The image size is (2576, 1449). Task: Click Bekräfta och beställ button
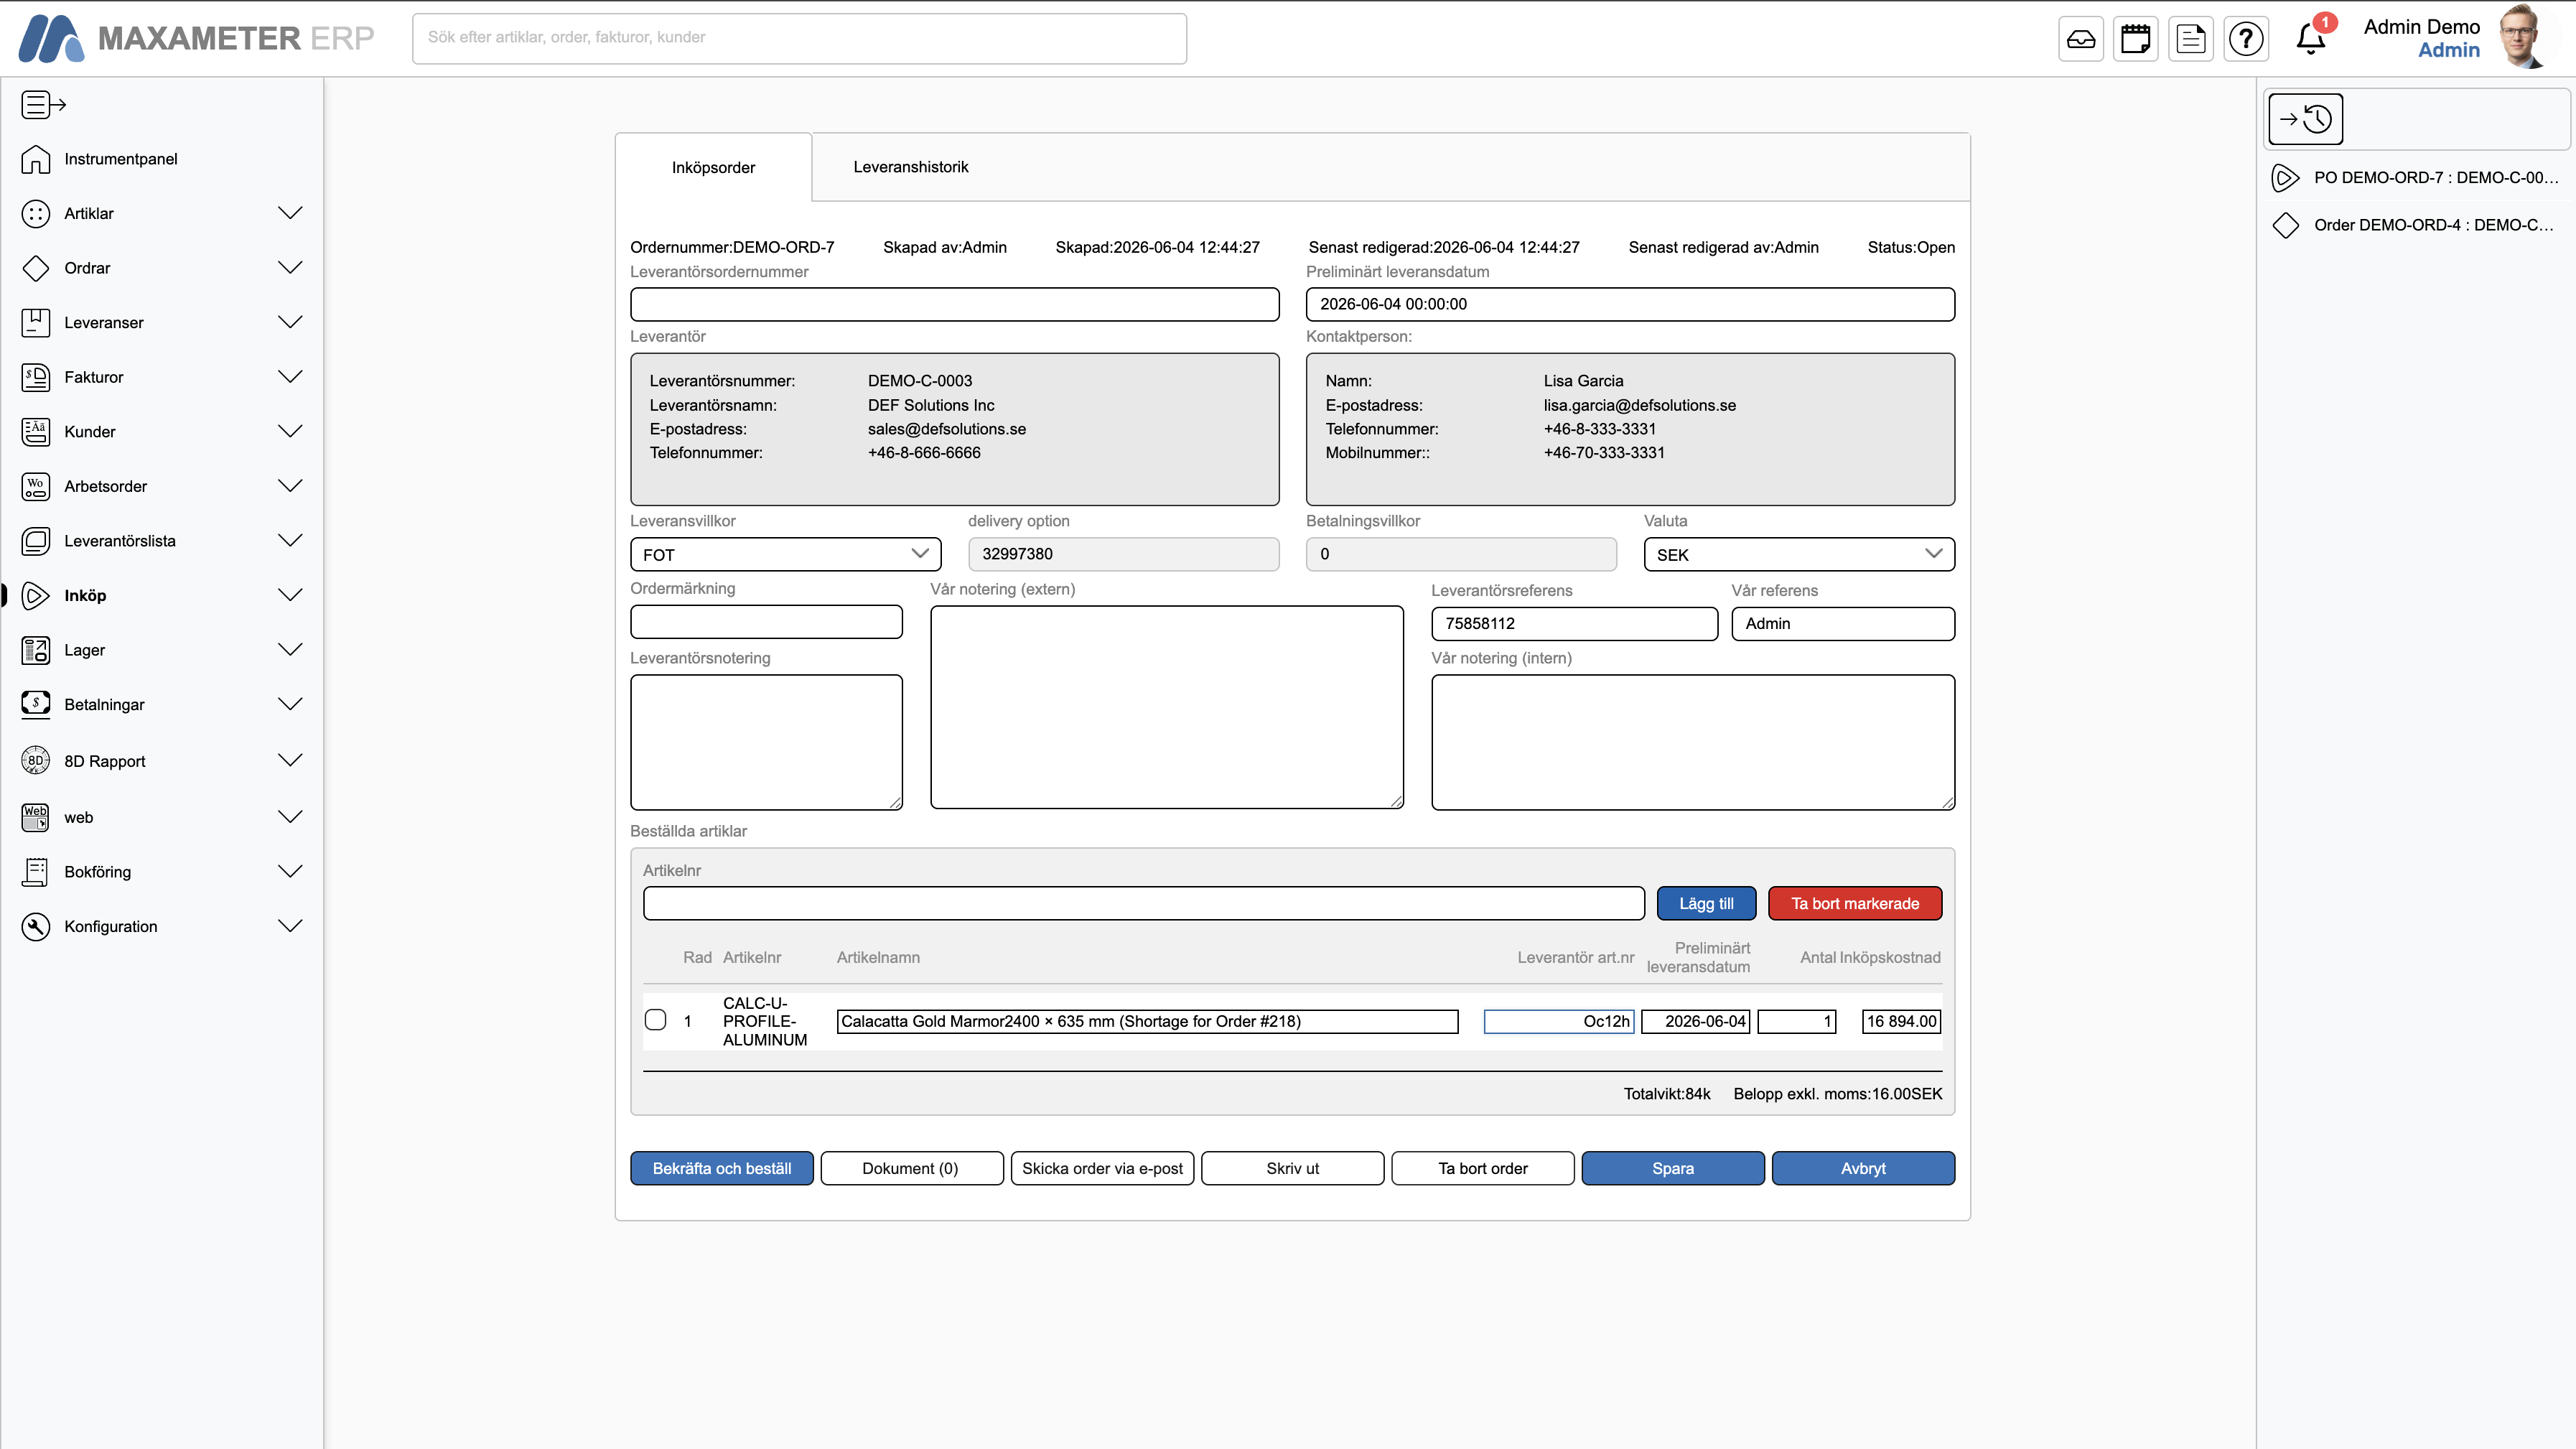pyautogui.click(x=722, y=1168)
